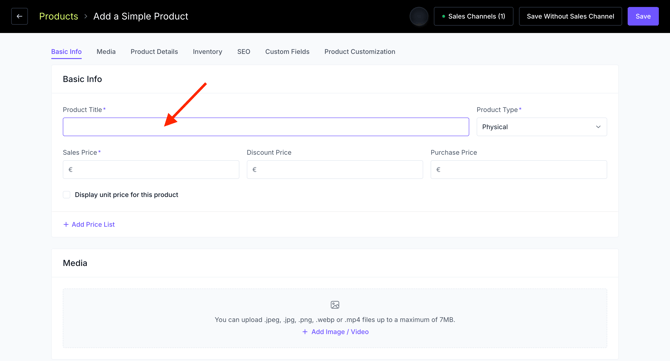Viewport: 670px width, 361px height.
Task: Open the Inventory tab
Action: coord(207,51)
